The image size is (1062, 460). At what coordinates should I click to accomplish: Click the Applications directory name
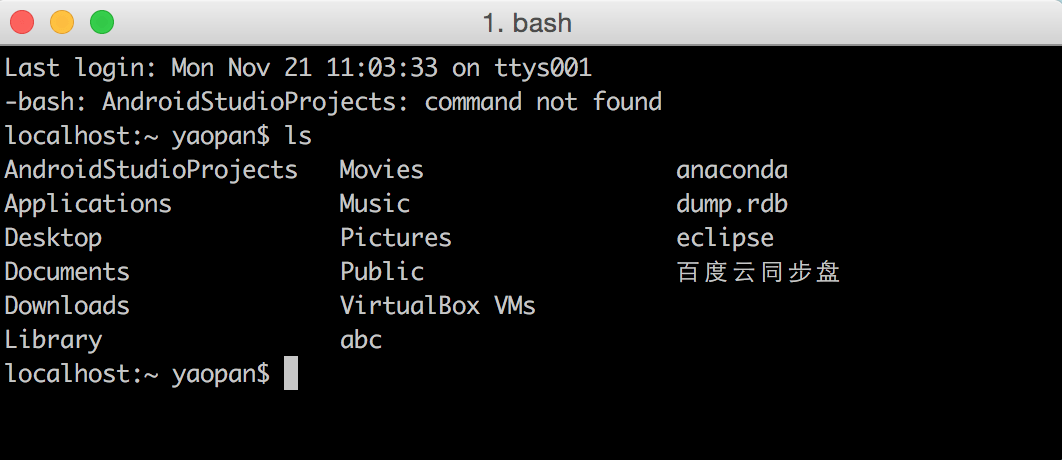[88, 204]
